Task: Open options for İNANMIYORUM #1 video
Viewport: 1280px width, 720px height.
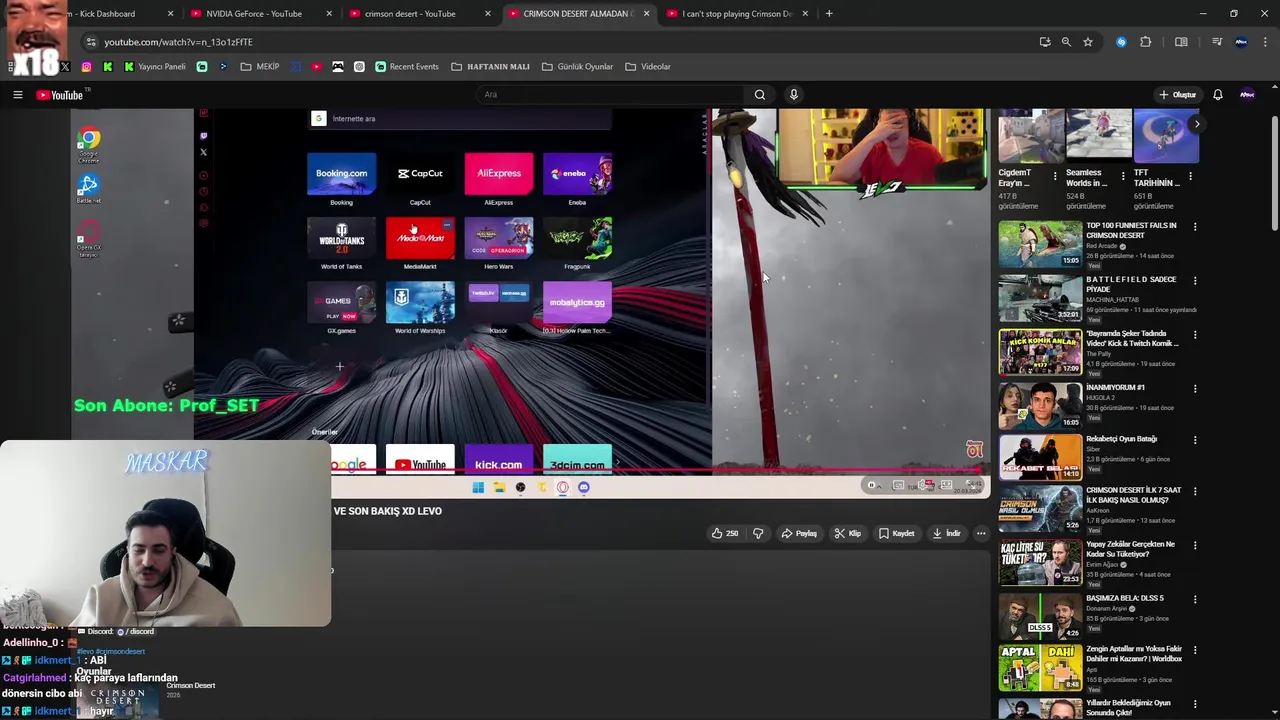Action: click(1195, 389)
